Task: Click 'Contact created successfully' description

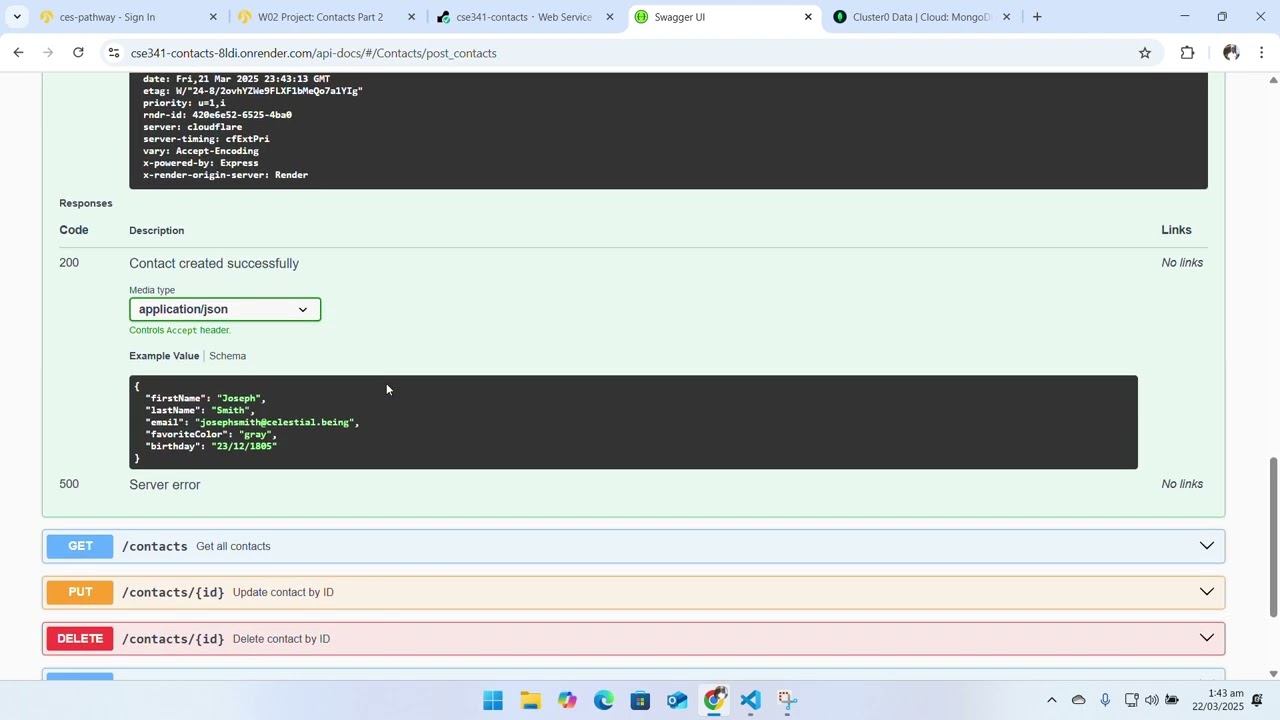Action: pos(214,263)
